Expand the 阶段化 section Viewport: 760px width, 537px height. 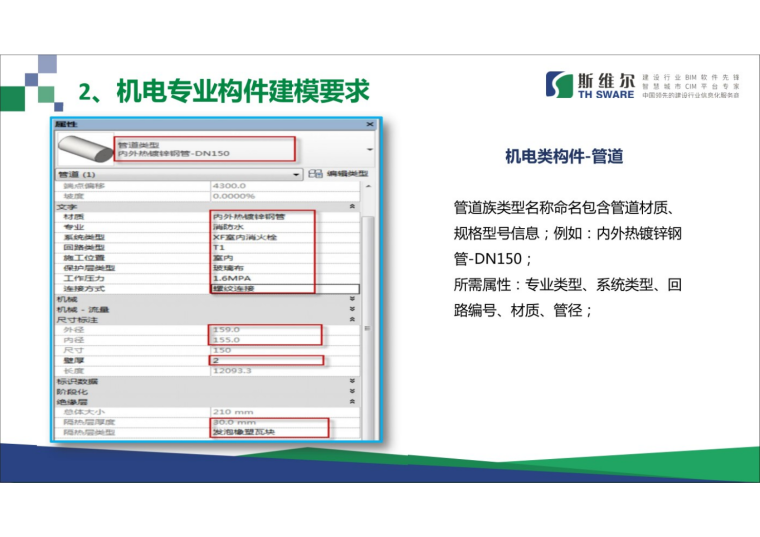click(351, 391)
